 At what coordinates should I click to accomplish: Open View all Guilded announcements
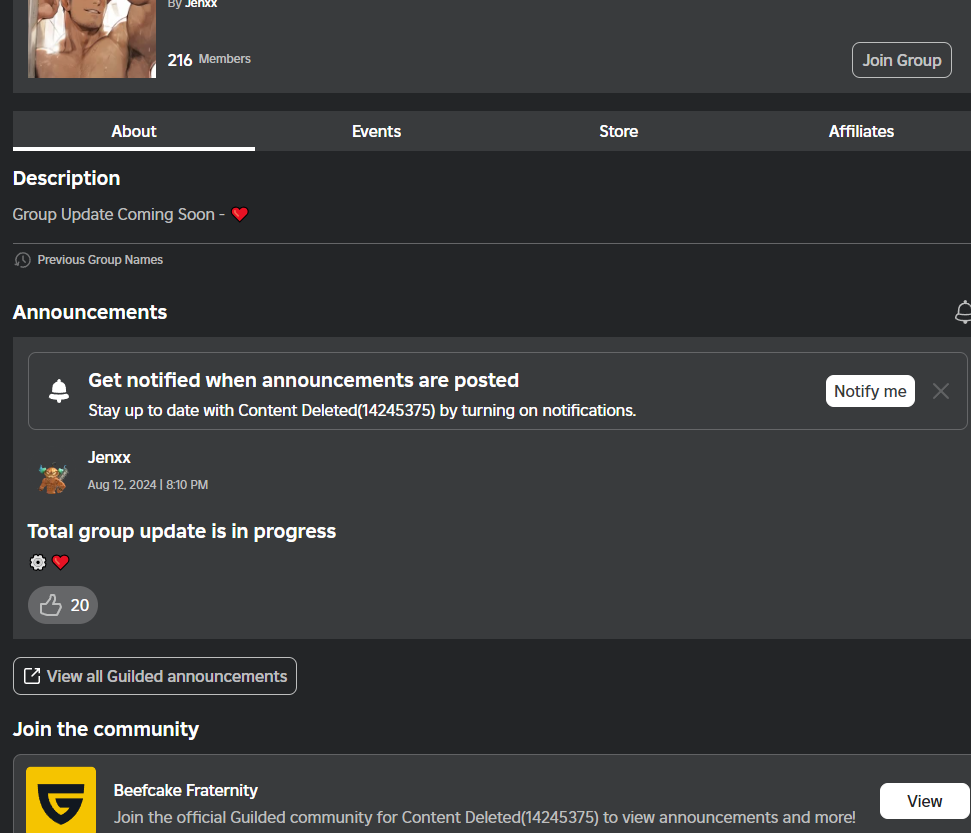click(155, 676)
